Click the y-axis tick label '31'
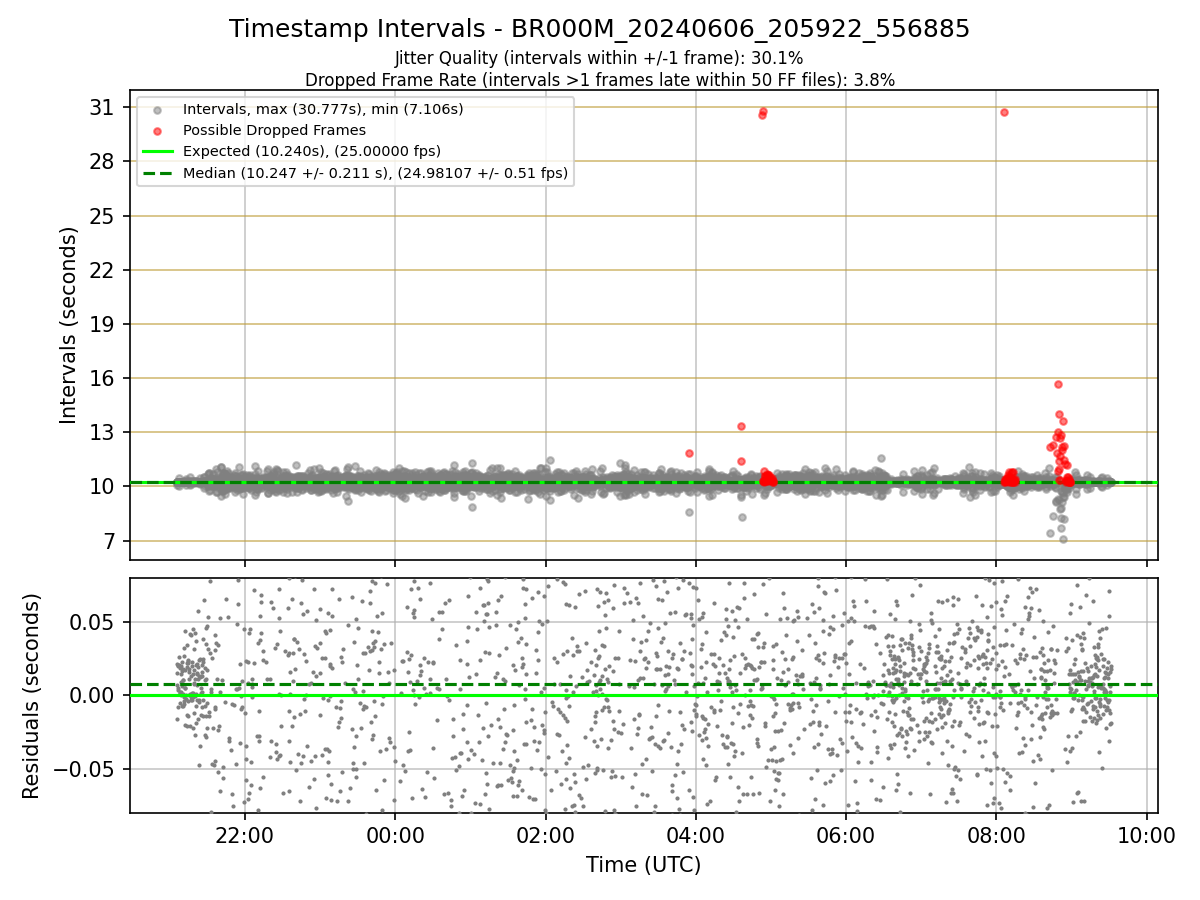Screen dimensions: 1200x900 pos(103,107)
